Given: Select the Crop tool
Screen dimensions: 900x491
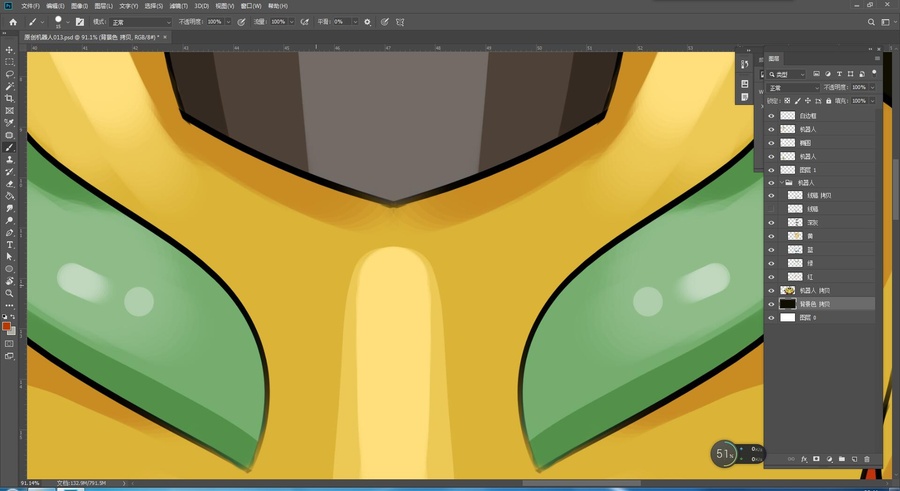Looking at the screenshot, I should click(x=9, y=99).
